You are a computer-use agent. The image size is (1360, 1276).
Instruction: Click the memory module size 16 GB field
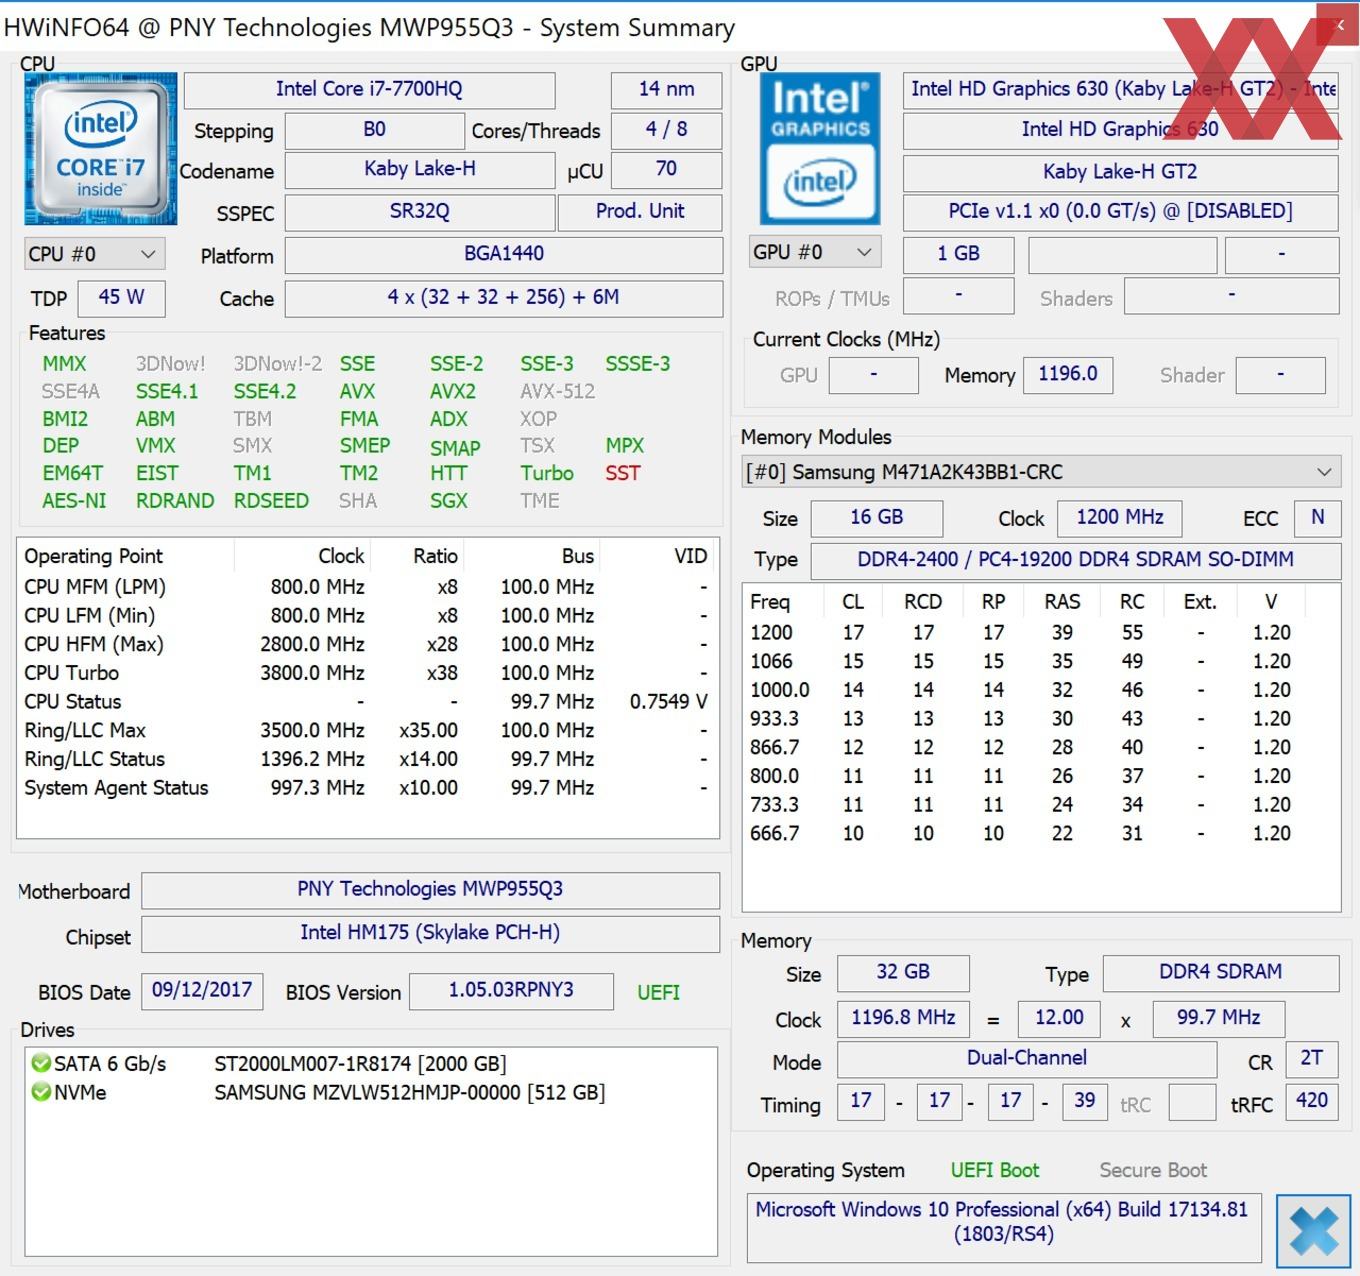tap(876, 517)
